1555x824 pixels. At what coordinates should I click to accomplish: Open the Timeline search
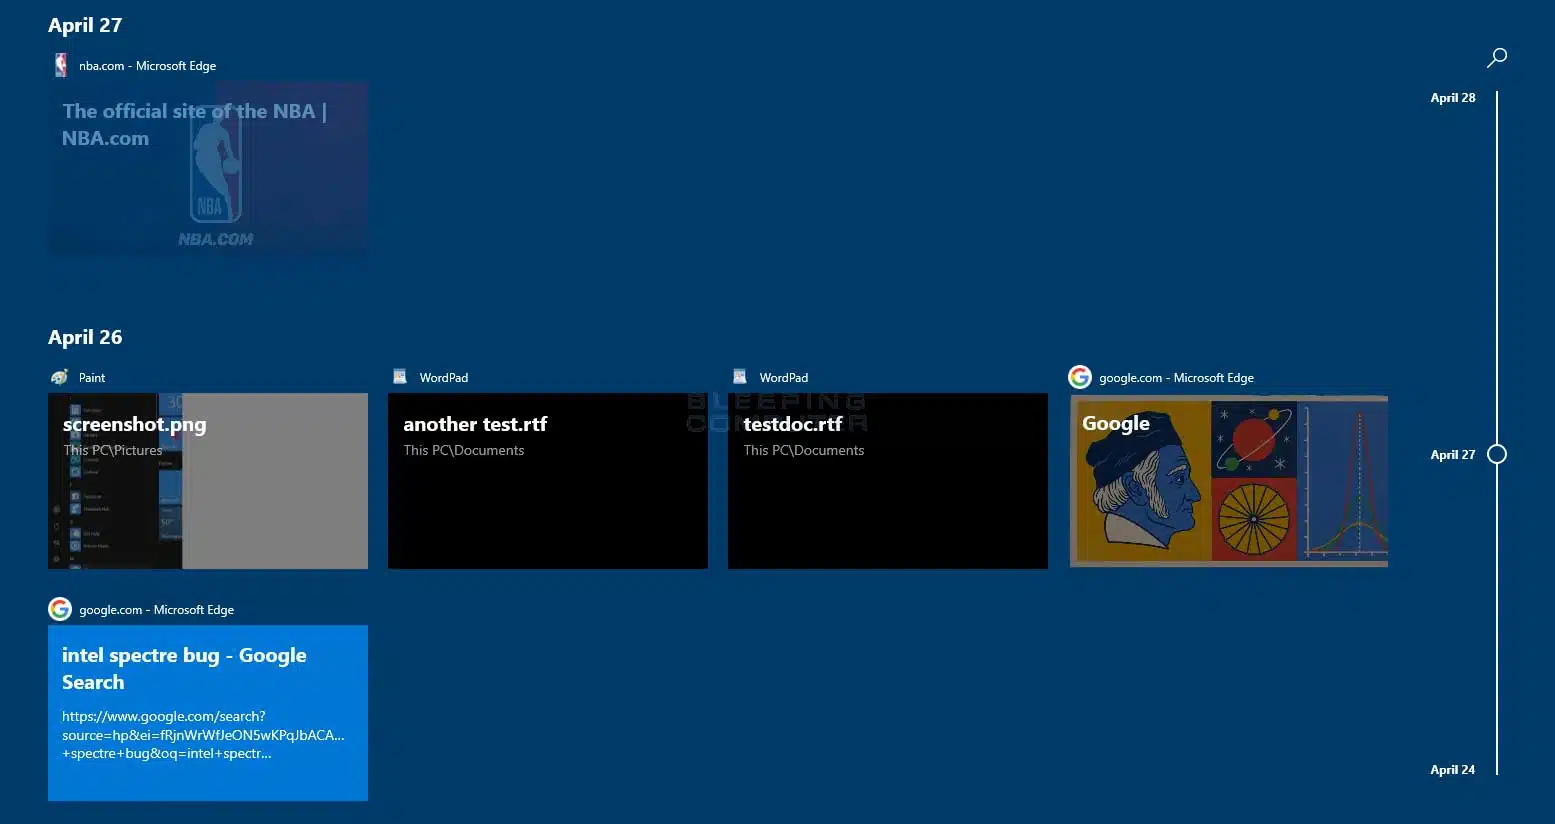pyautogui.click(x=1496, y=57)
